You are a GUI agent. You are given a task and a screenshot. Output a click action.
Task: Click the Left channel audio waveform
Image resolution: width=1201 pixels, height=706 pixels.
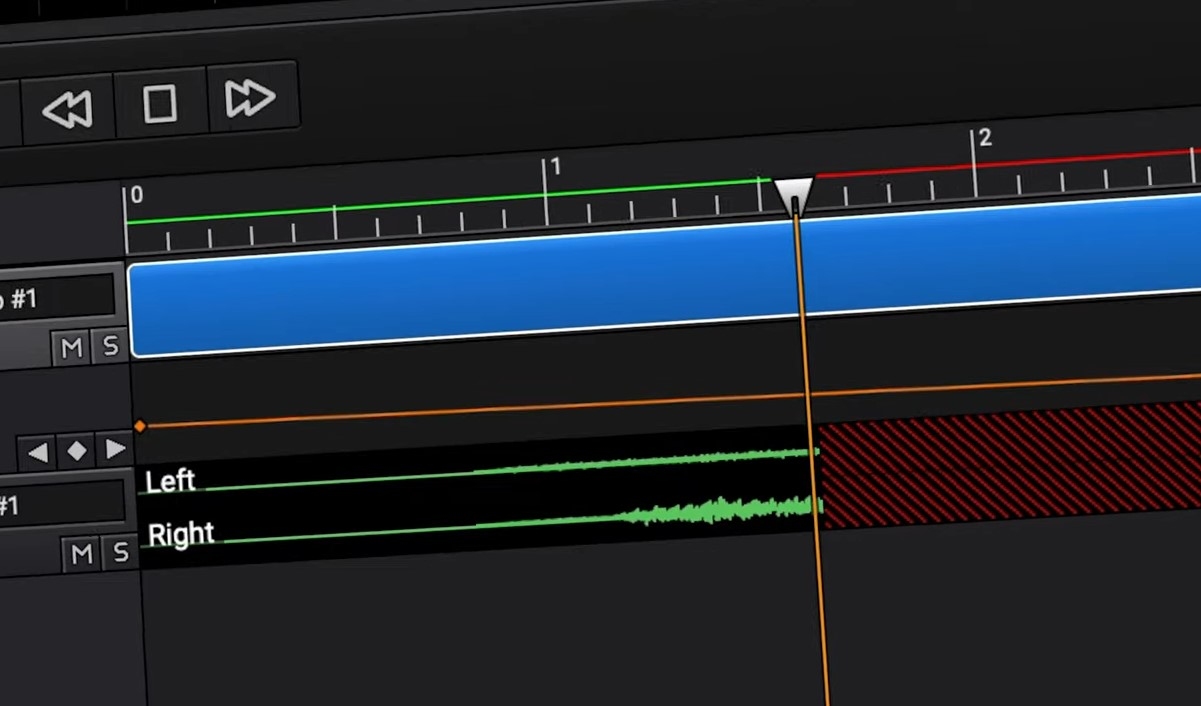click(x=650, y=463)
